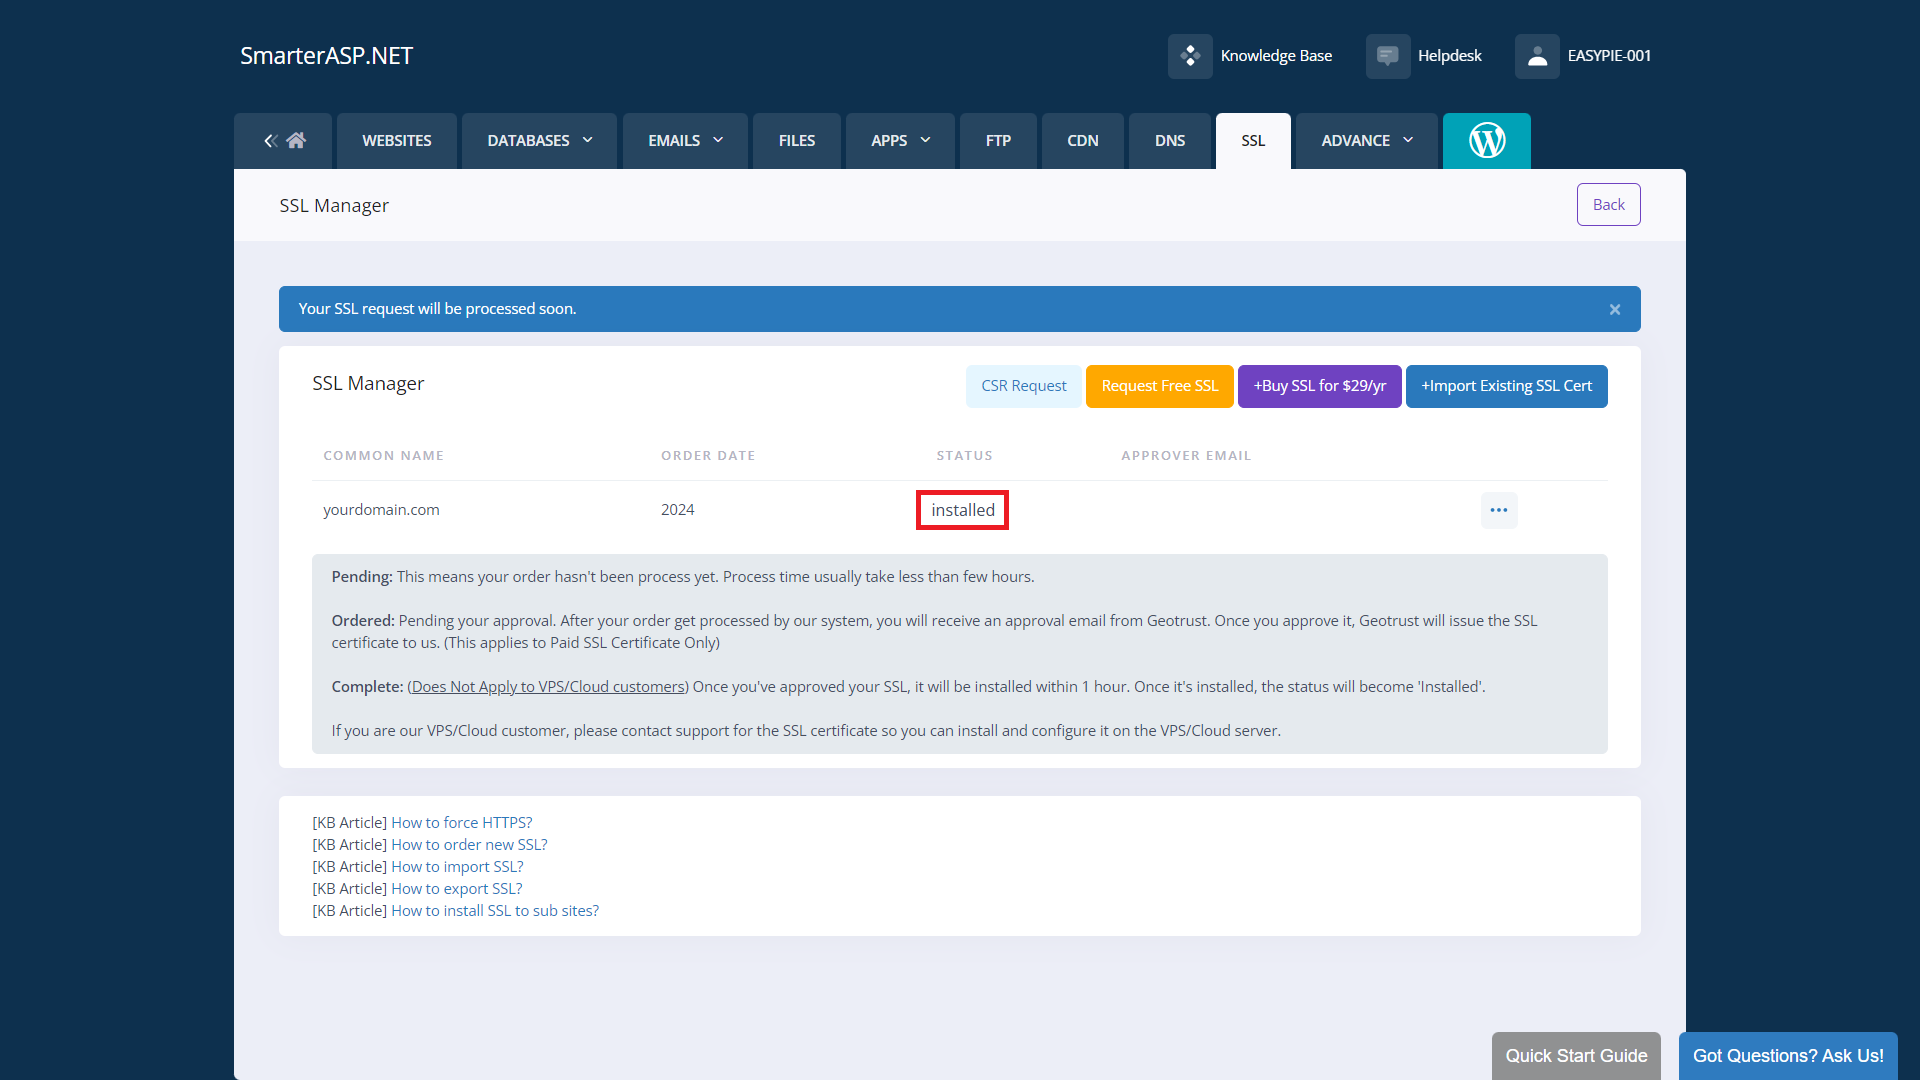Viewport: 1920px width, 1080px height.
Task: Open the FILES tab
Action: point(796,140)
